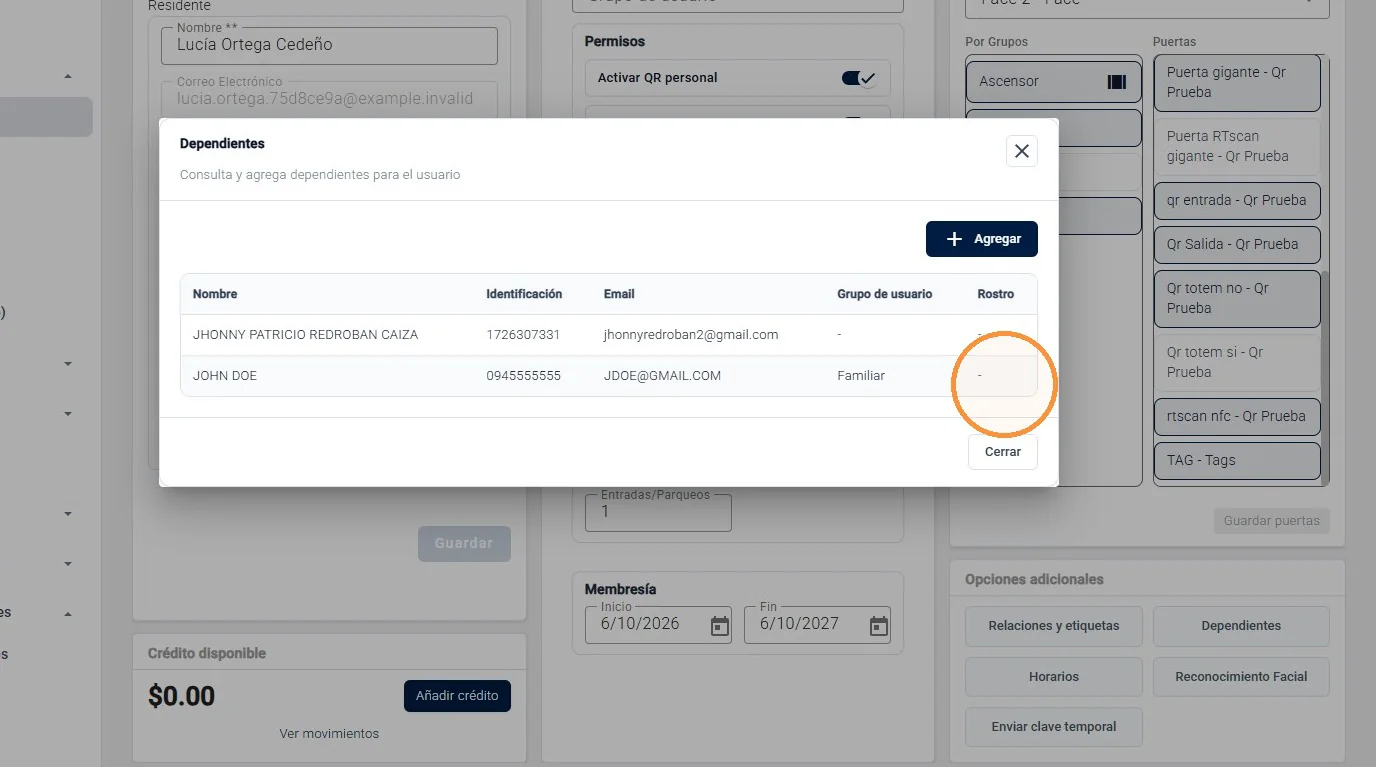
Task: Click email jhonnyredroban2@gmail.com
Action: click(x=691, y=335)
